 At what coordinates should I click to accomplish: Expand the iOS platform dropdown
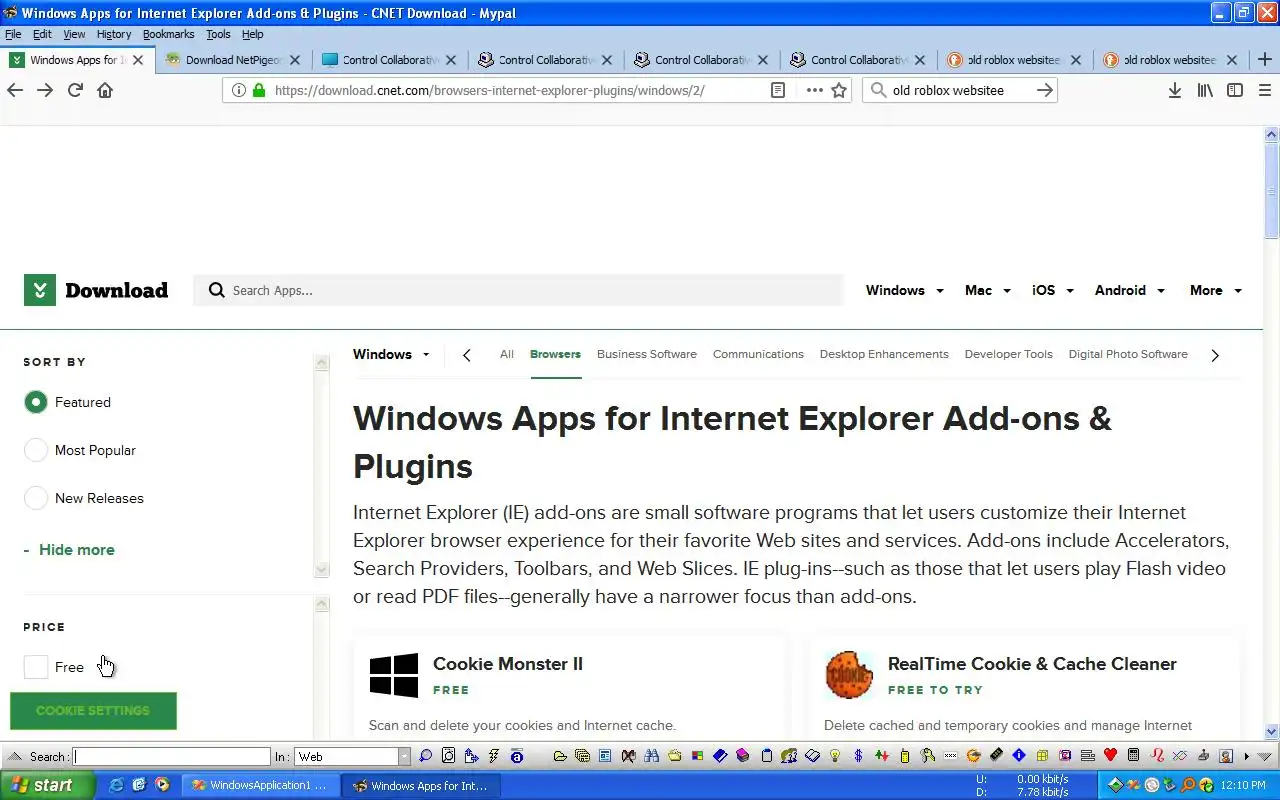tap(1053, 290)
